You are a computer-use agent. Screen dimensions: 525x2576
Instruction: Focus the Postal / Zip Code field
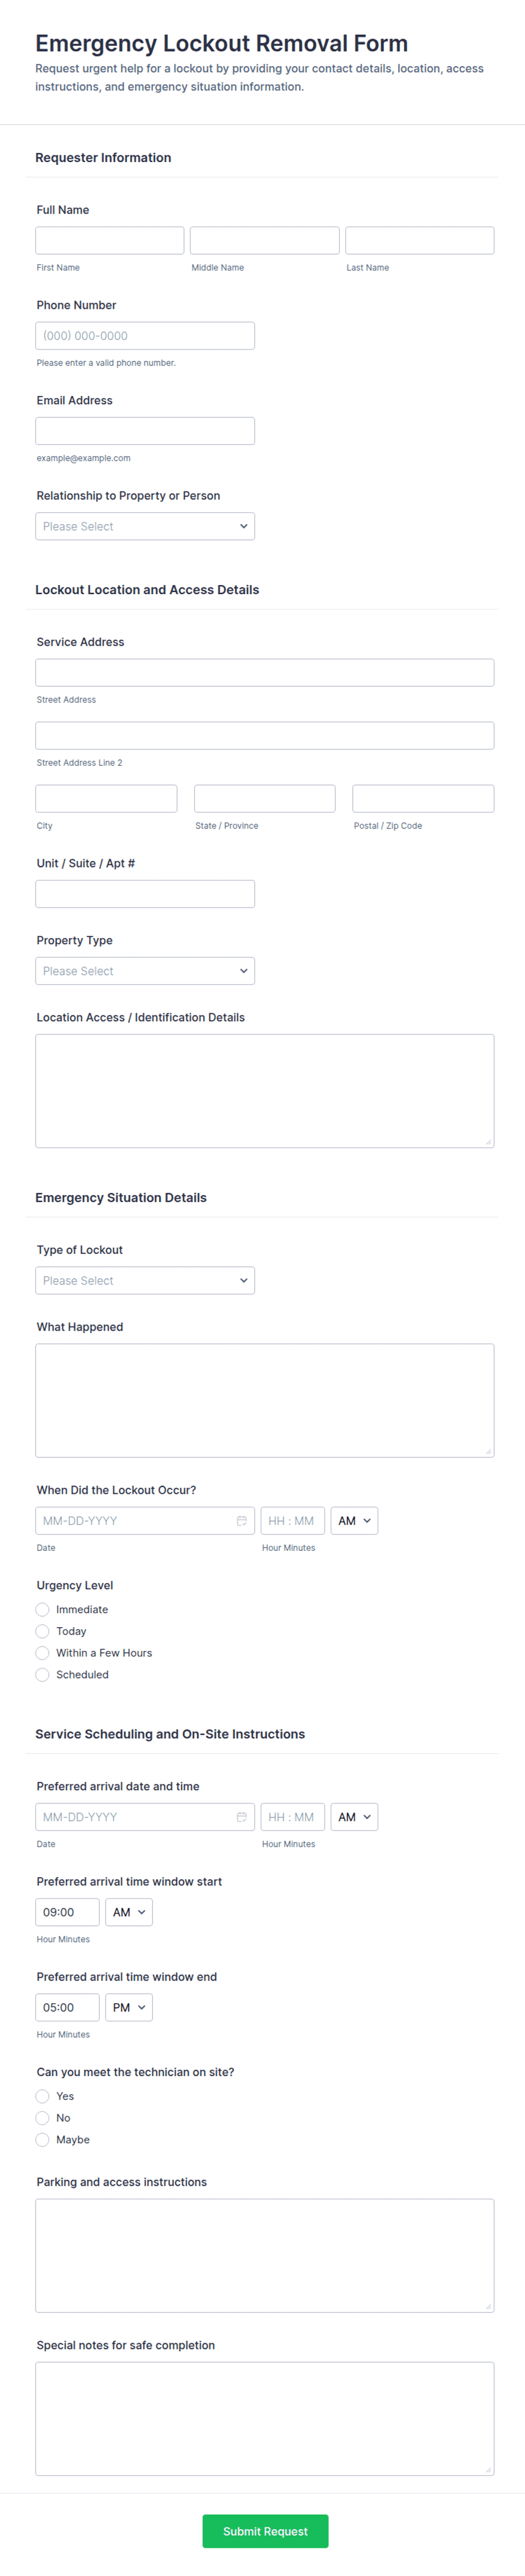[423, 798]
